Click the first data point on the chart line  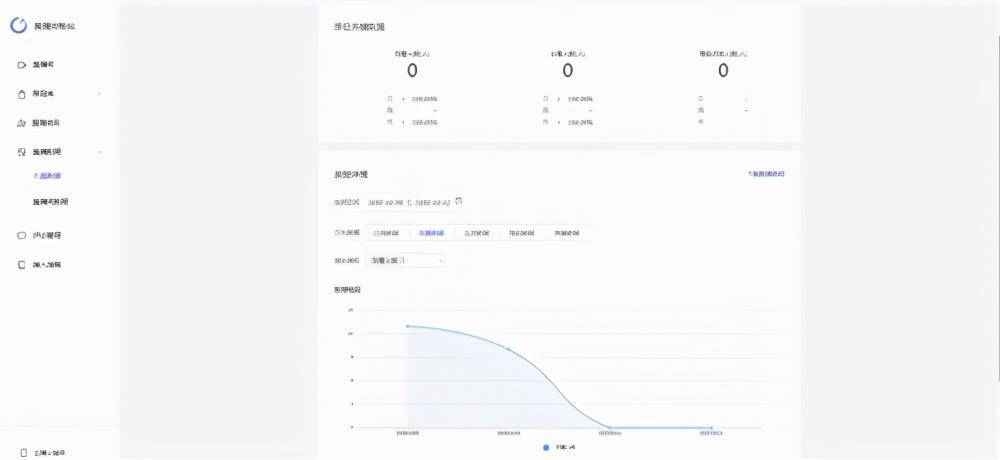pos(408,326)
